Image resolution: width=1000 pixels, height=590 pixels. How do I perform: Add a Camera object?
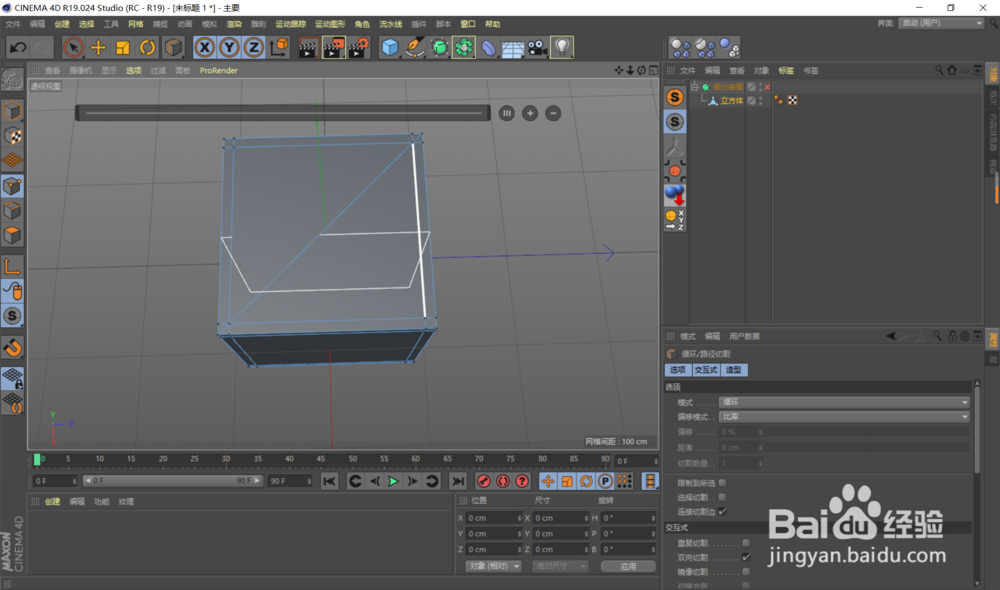pyautogui.click(x=538, y=47)
